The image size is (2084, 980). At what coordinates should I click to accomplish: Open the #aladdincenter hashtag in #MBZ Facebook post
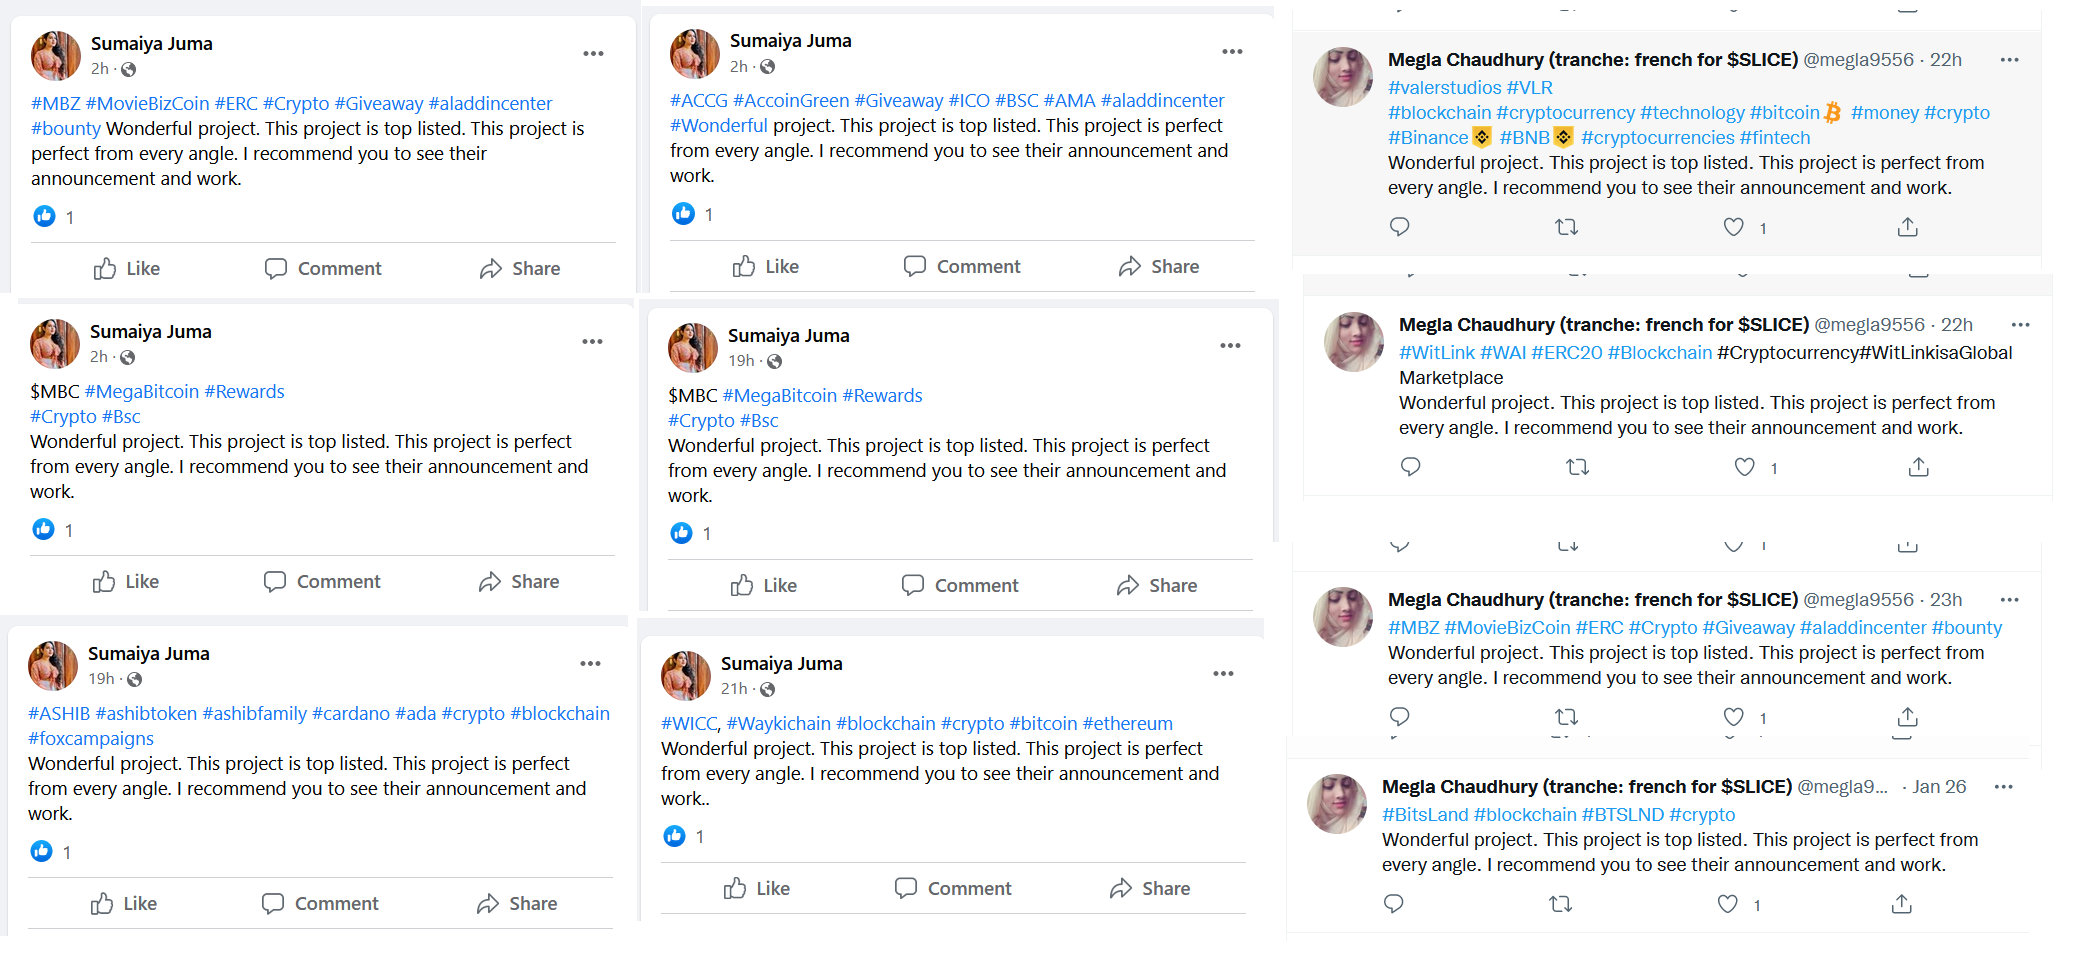[x=490, y=103]
